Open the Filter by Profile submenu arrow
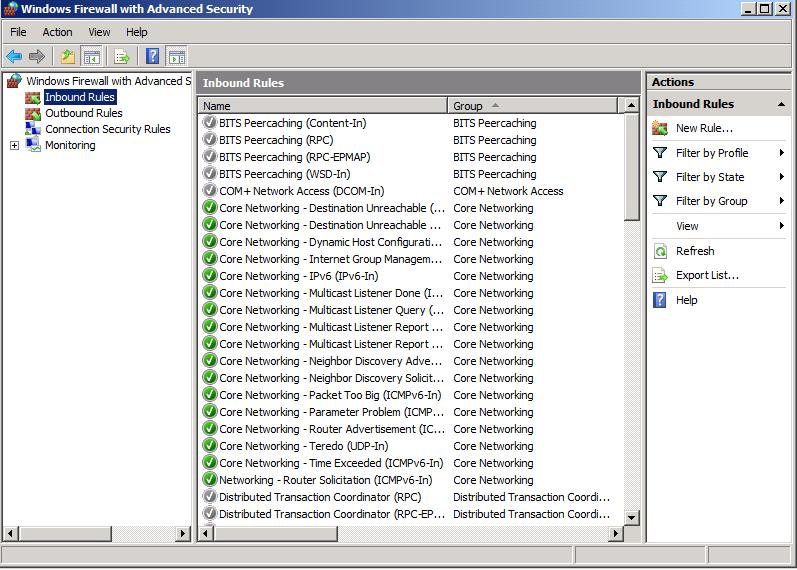Viewport: 797px width, 570px height. point(781,153)
